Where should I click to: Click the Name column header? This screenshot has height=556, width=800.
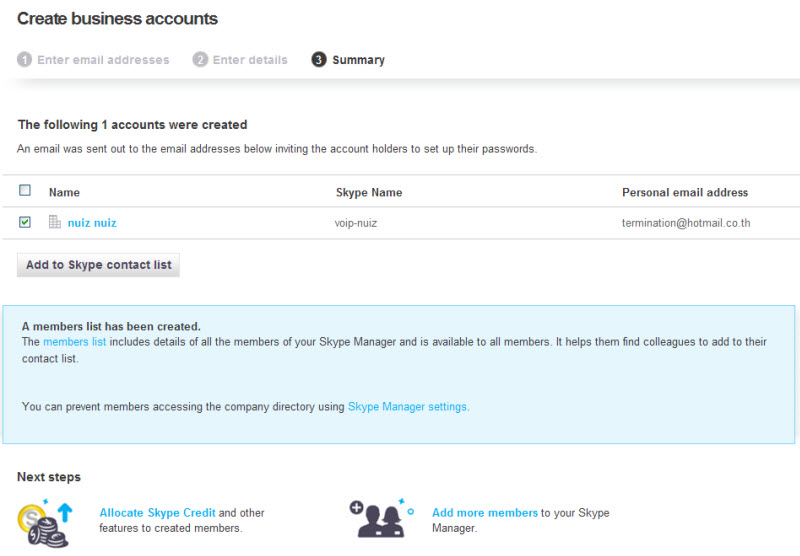tap(64, 192)
